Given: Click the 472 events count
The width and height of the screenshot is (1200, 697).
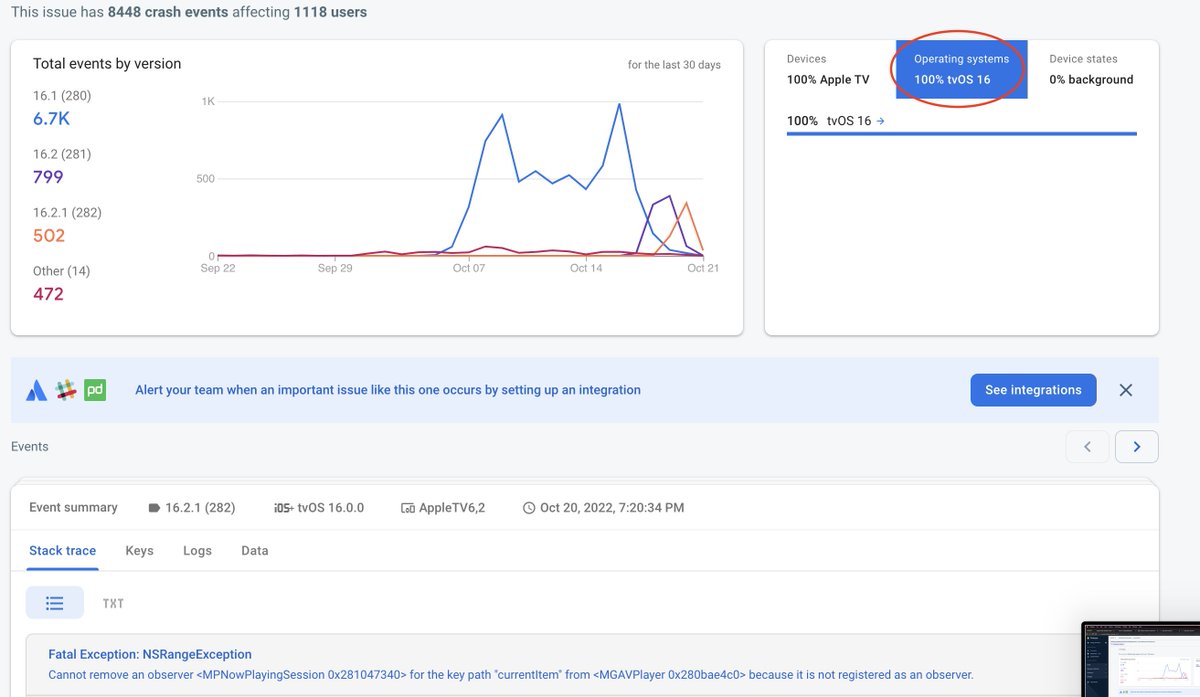Looking at the screenshot, I should click(48, 294).
